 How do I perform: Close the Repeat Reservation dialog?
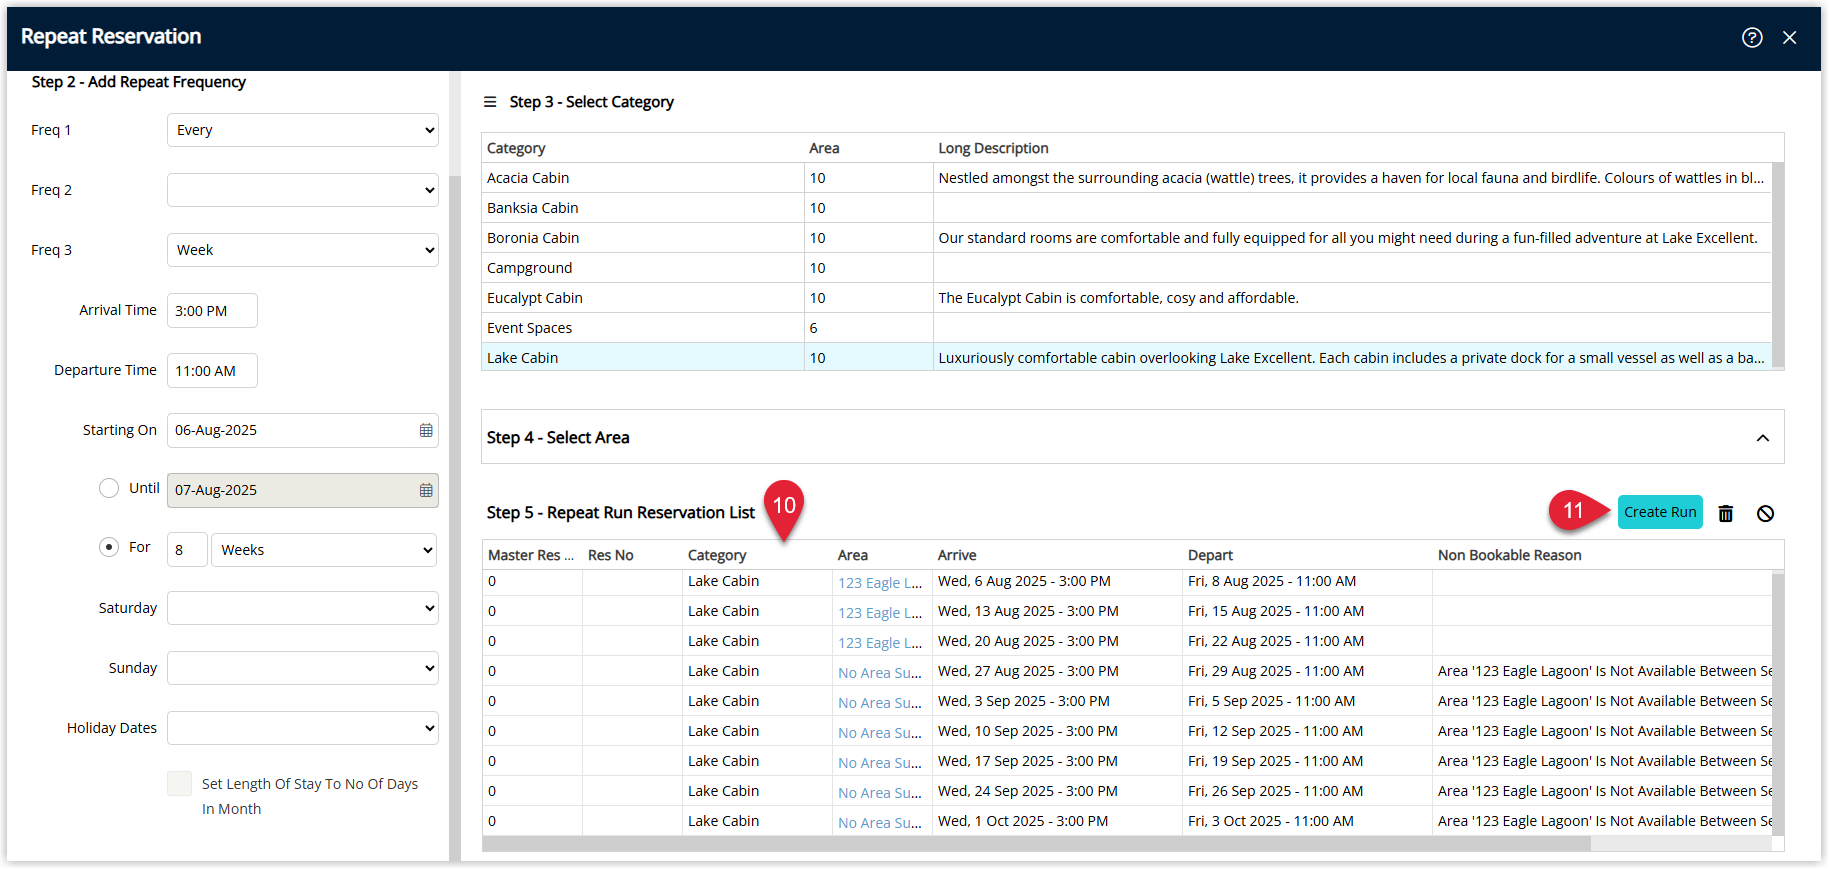(x=1790, y=37)
